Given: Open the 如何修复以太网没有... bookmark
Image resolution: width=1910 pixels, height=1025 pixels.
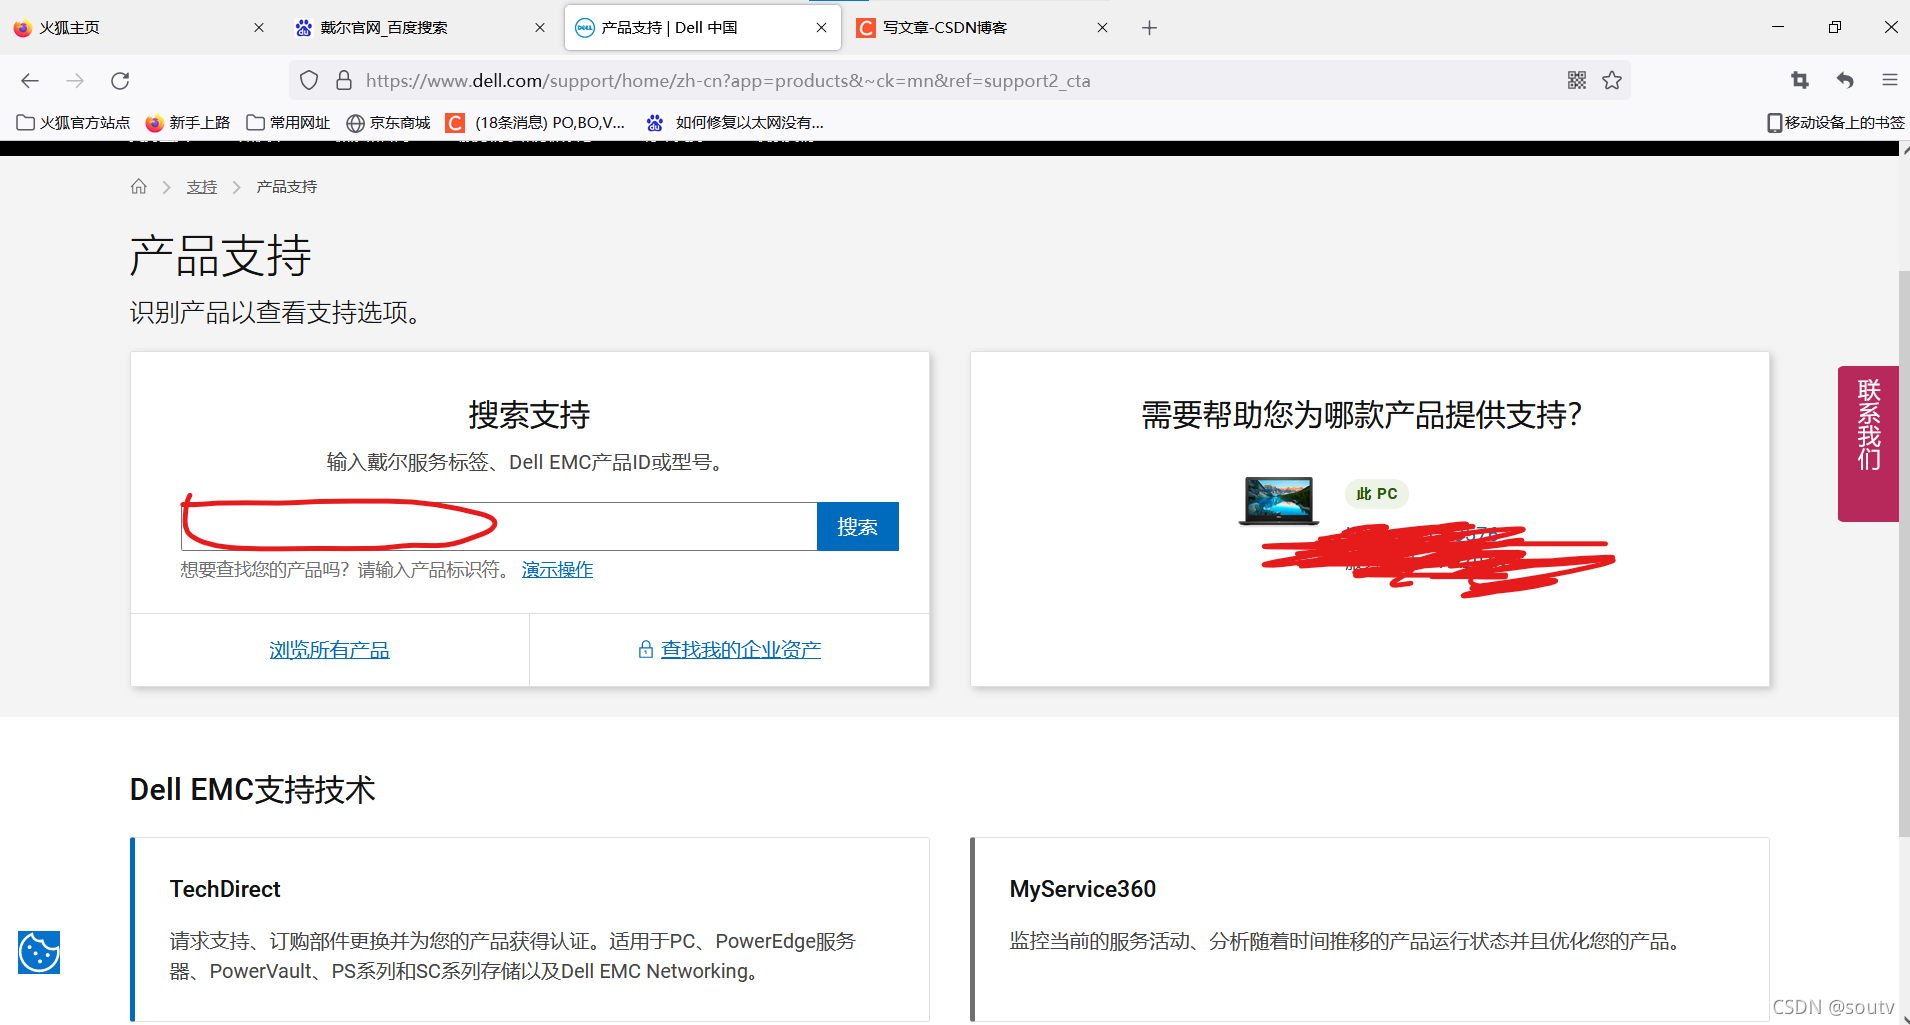Looking at the screenshot, I should point(736,123).
